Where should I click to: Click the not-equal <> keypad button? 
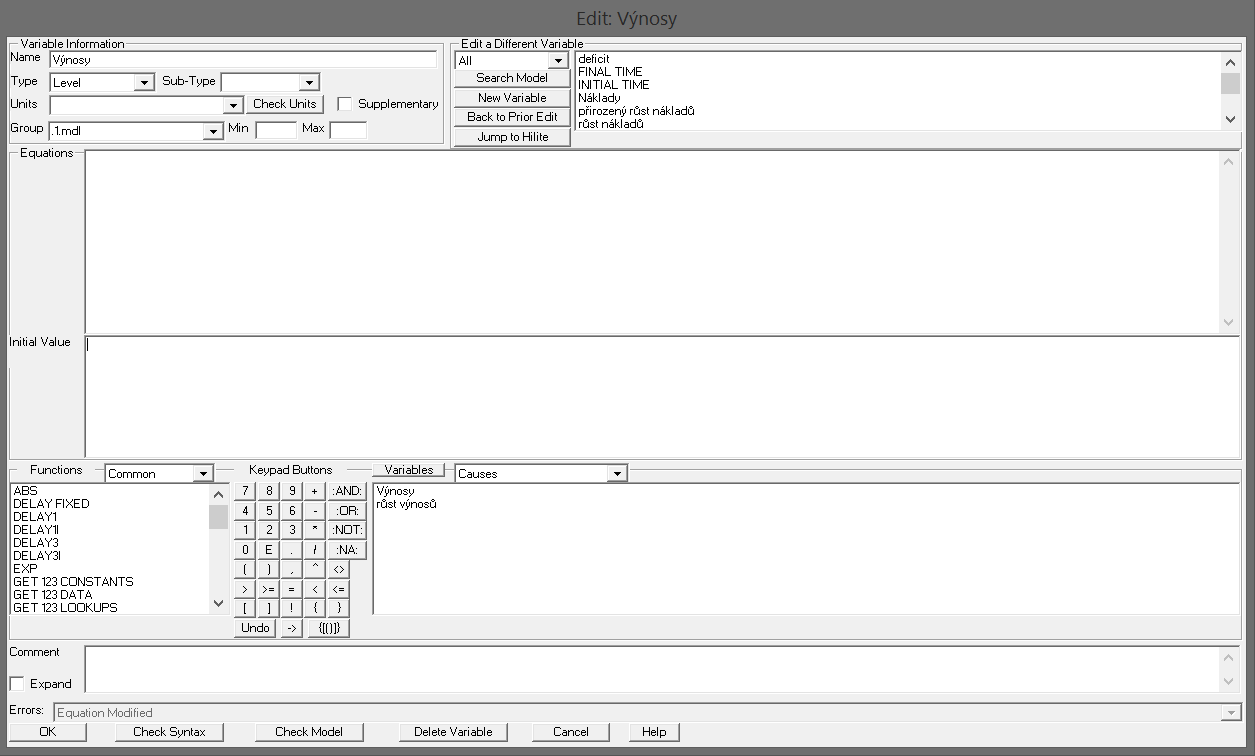[x=339, y=569]
